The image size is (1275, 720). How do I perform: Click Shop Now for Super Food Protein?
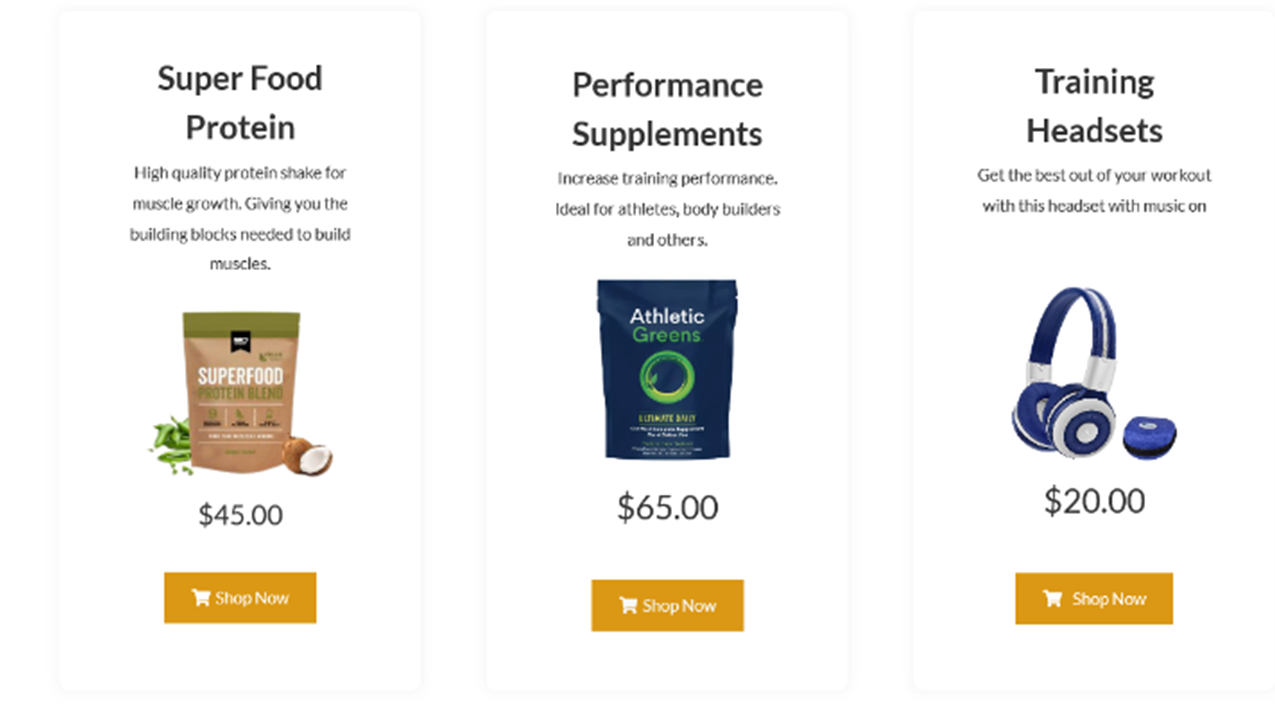[x=240, y=598]
